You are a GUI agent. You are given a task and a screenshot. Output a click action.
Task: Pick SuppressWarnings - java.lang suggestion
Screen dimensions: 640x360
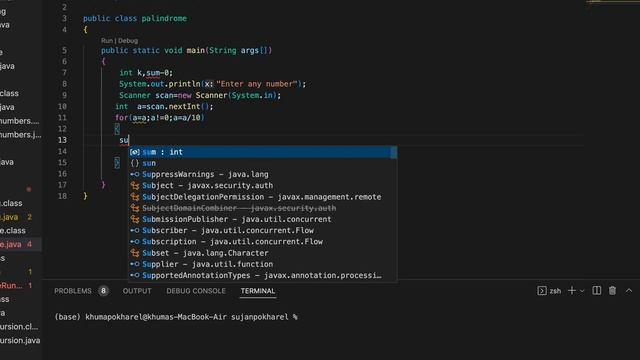point(262,174)
